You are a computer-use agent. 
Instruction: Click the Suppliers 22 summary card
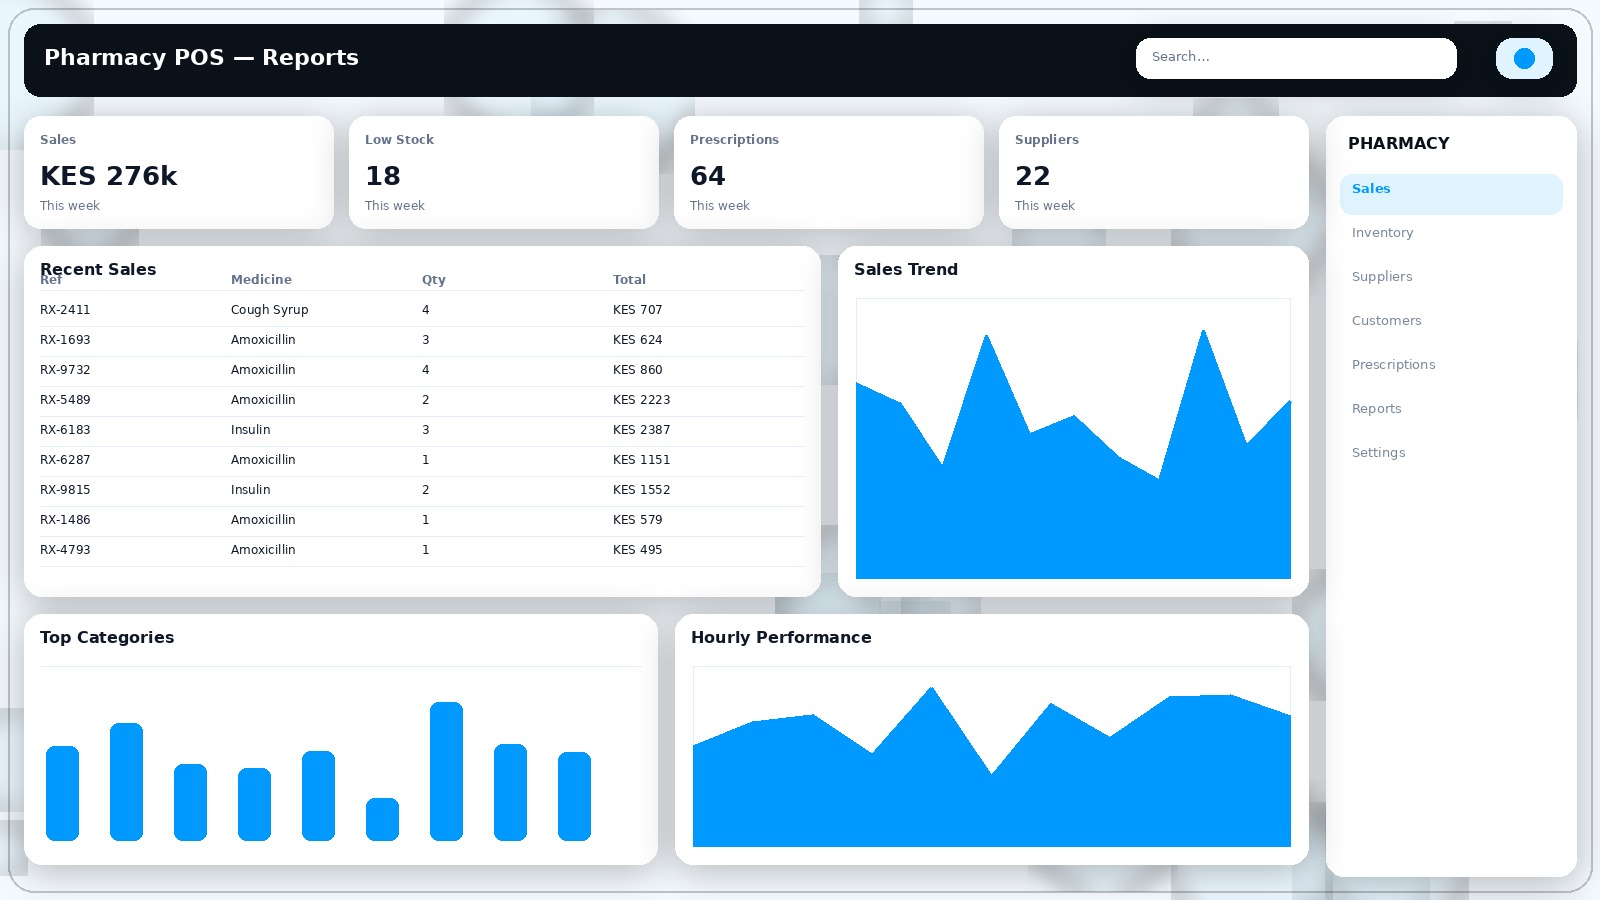(1154, 172)
